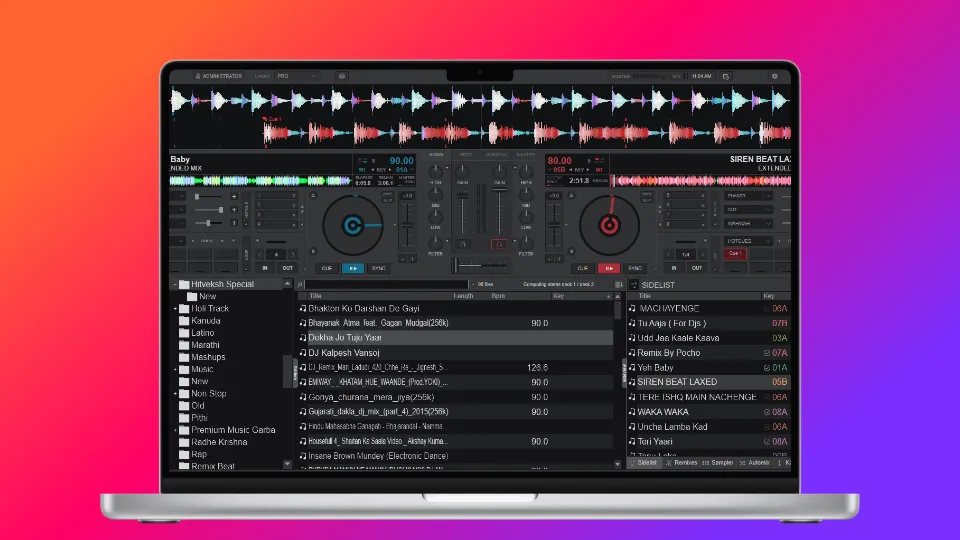Nudge left deck pitch up with plus button
Screen dimensions: 960x540
coord(413,259)
